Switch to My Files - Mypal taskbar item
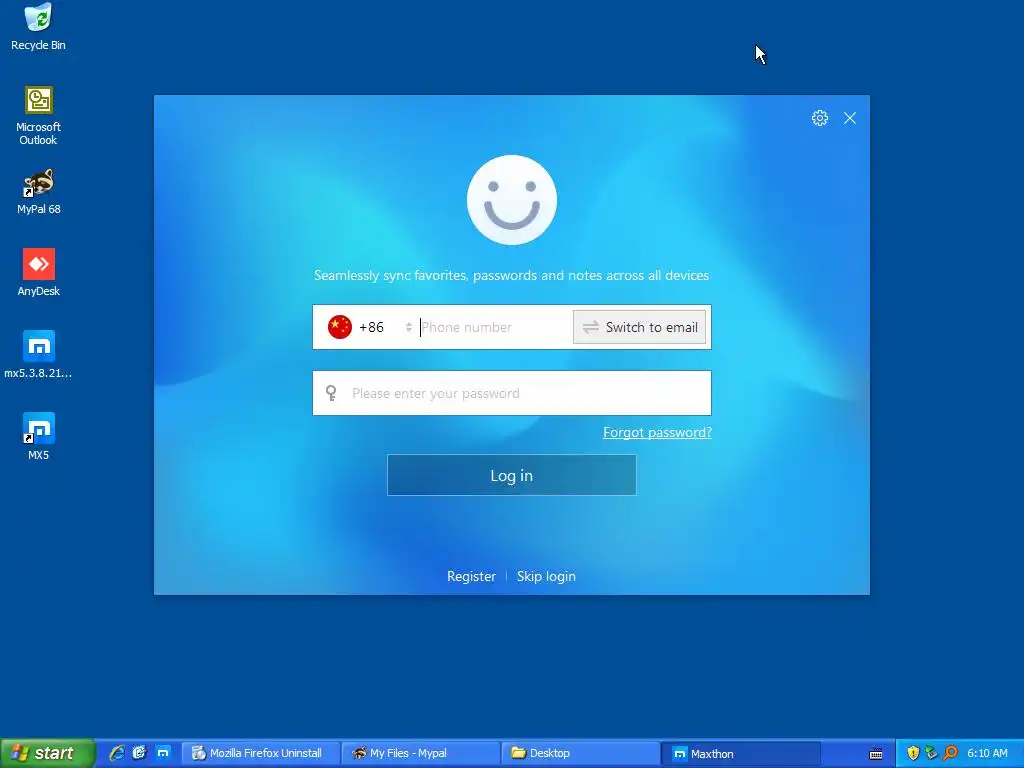Screen dimensions: 1024x768 421,754
